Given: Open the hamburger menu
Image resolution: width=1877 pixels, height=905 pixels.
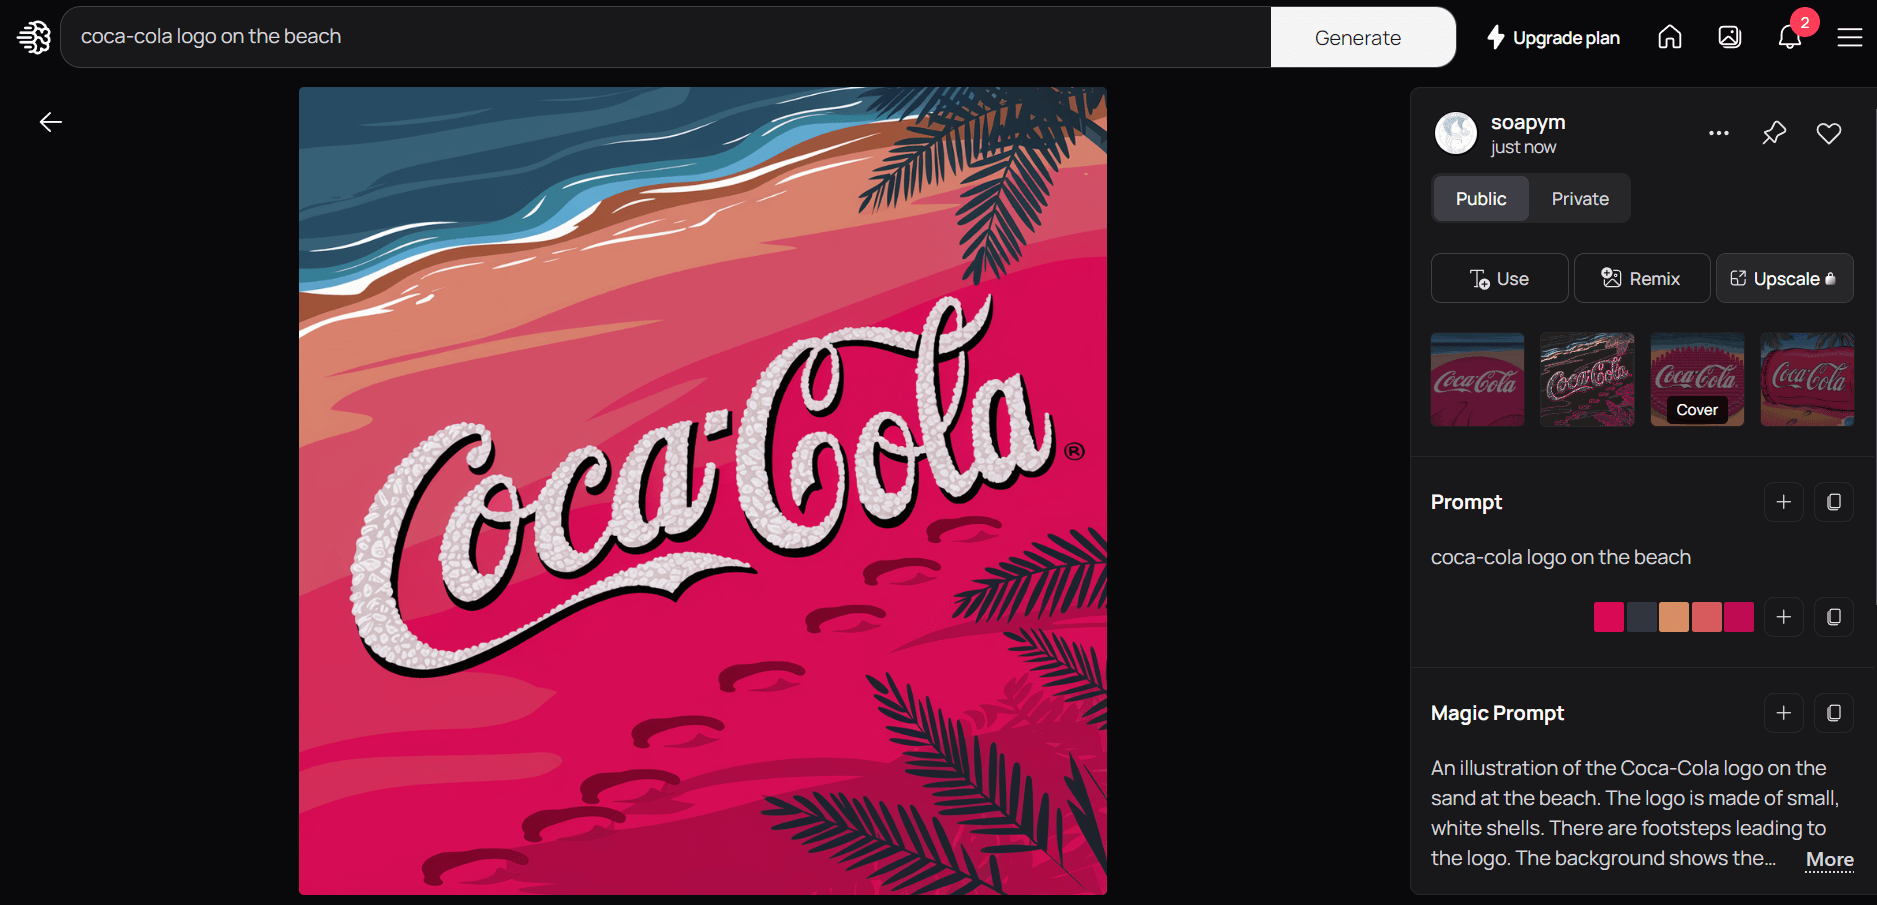Looking at the screenshot, I should 1850,37.
